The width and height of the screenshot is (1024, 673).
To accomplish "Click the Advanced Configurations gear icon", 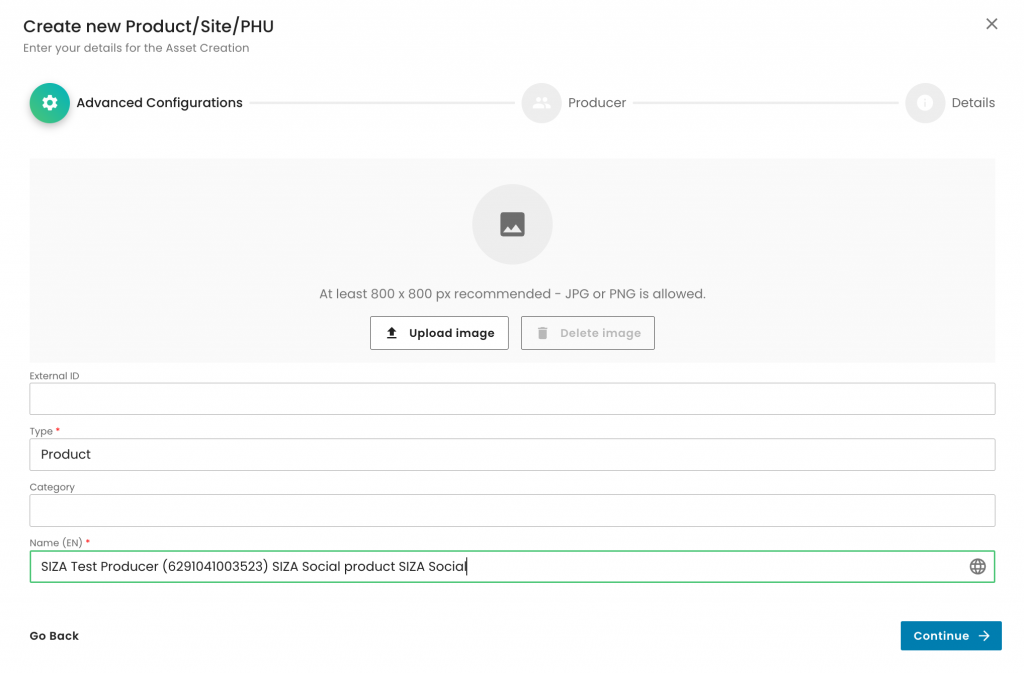I will pos(49,103).
